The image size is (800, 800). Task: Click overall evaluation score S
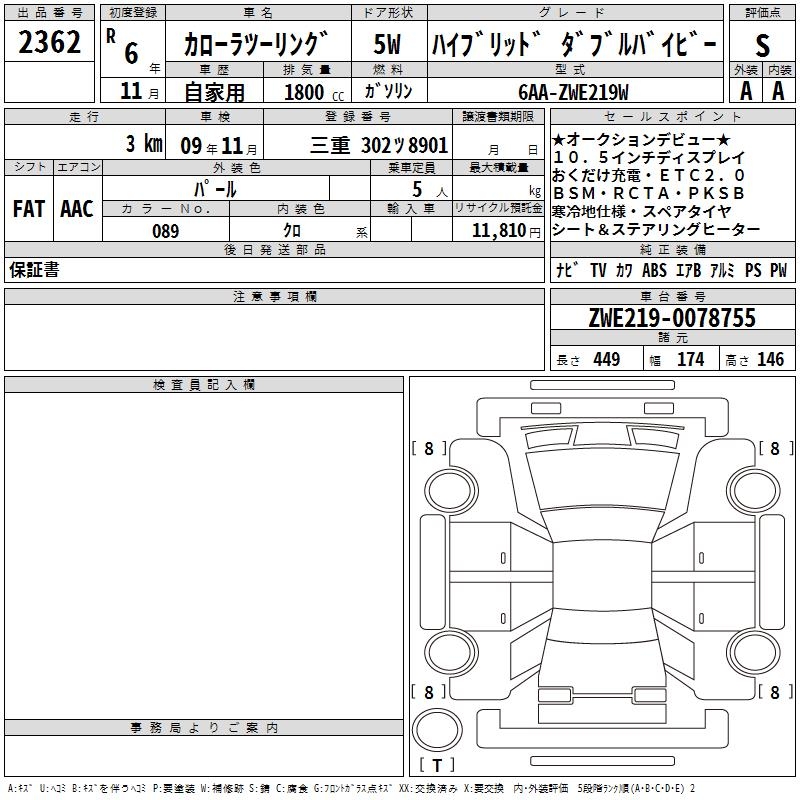[x=762, y=45]
